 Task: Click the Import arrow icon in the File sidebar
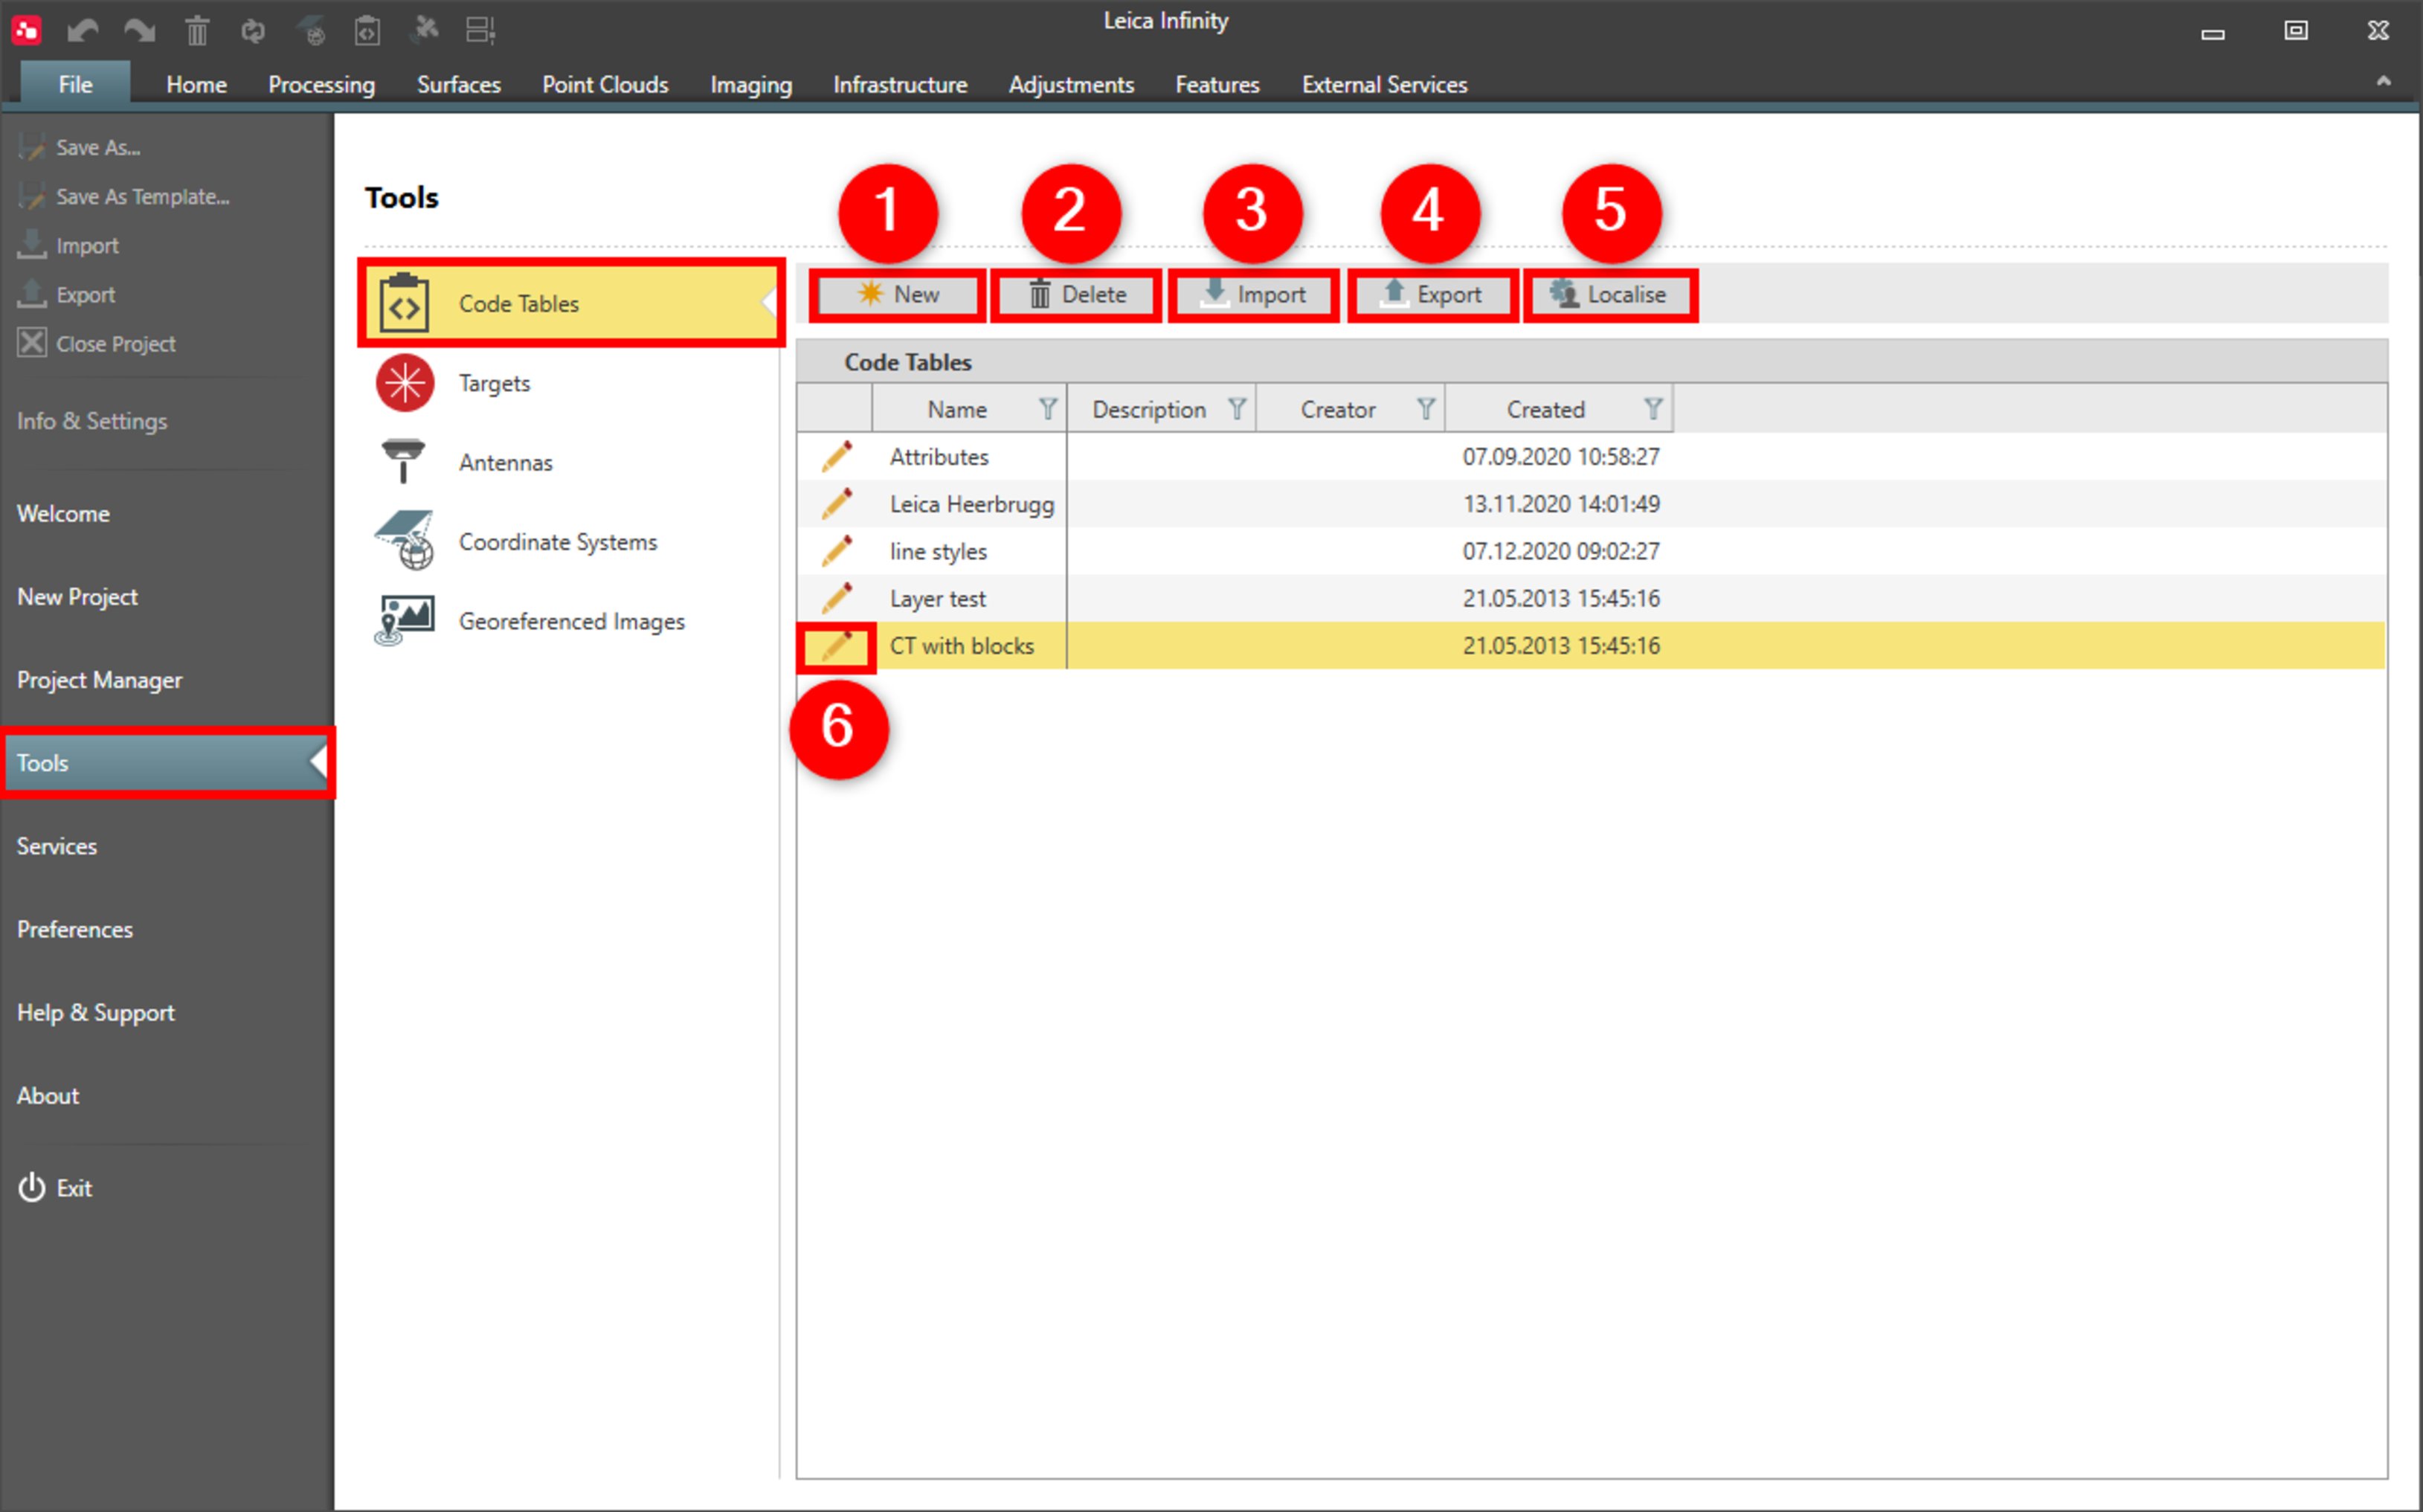coord(32,245)
